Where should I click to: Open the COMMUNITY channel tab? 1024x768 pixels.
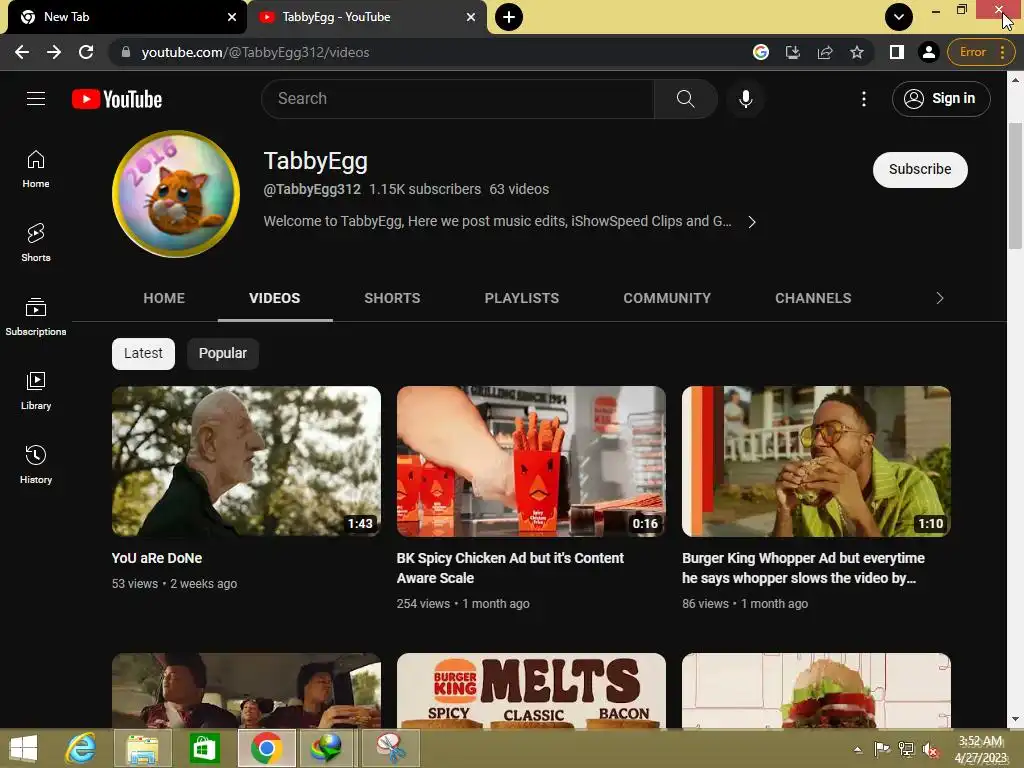pyautogui.click(x=667, y=298)
